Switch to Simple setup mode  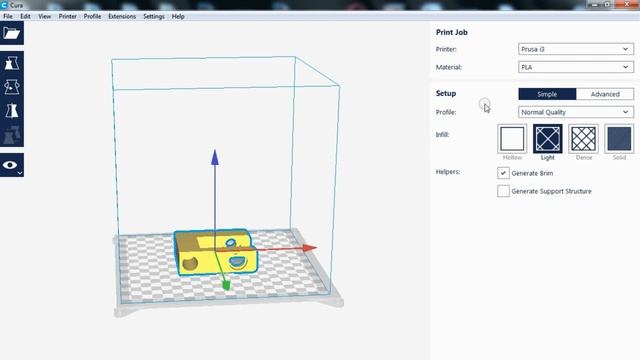(547, 94)
